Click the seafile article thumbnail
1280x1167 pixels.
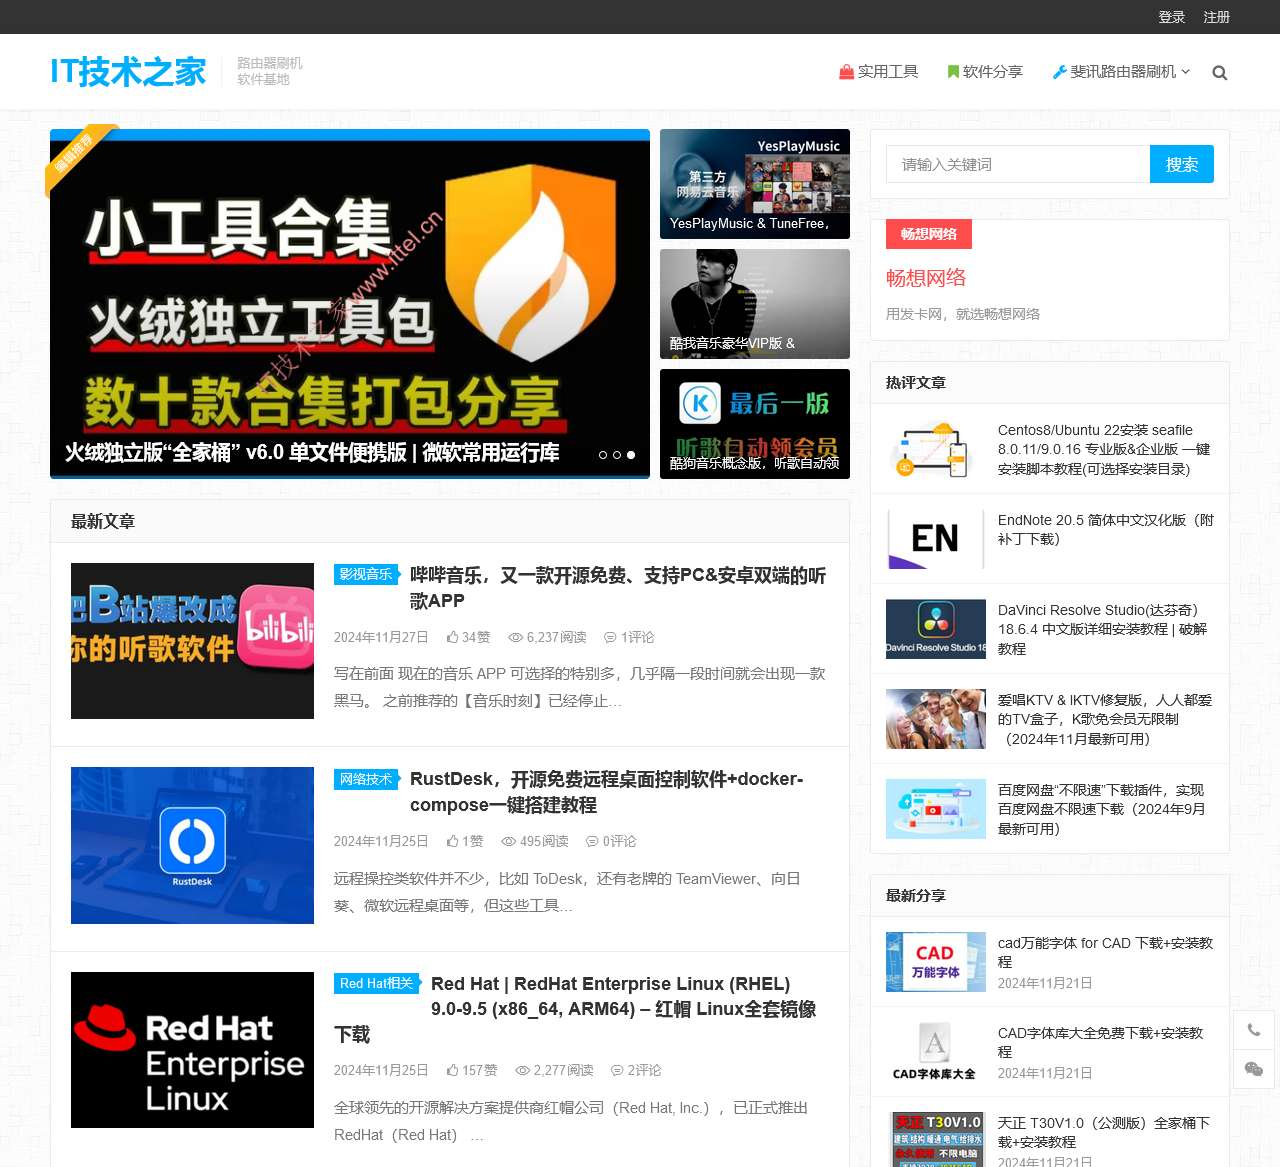click(x=936, y=449)
